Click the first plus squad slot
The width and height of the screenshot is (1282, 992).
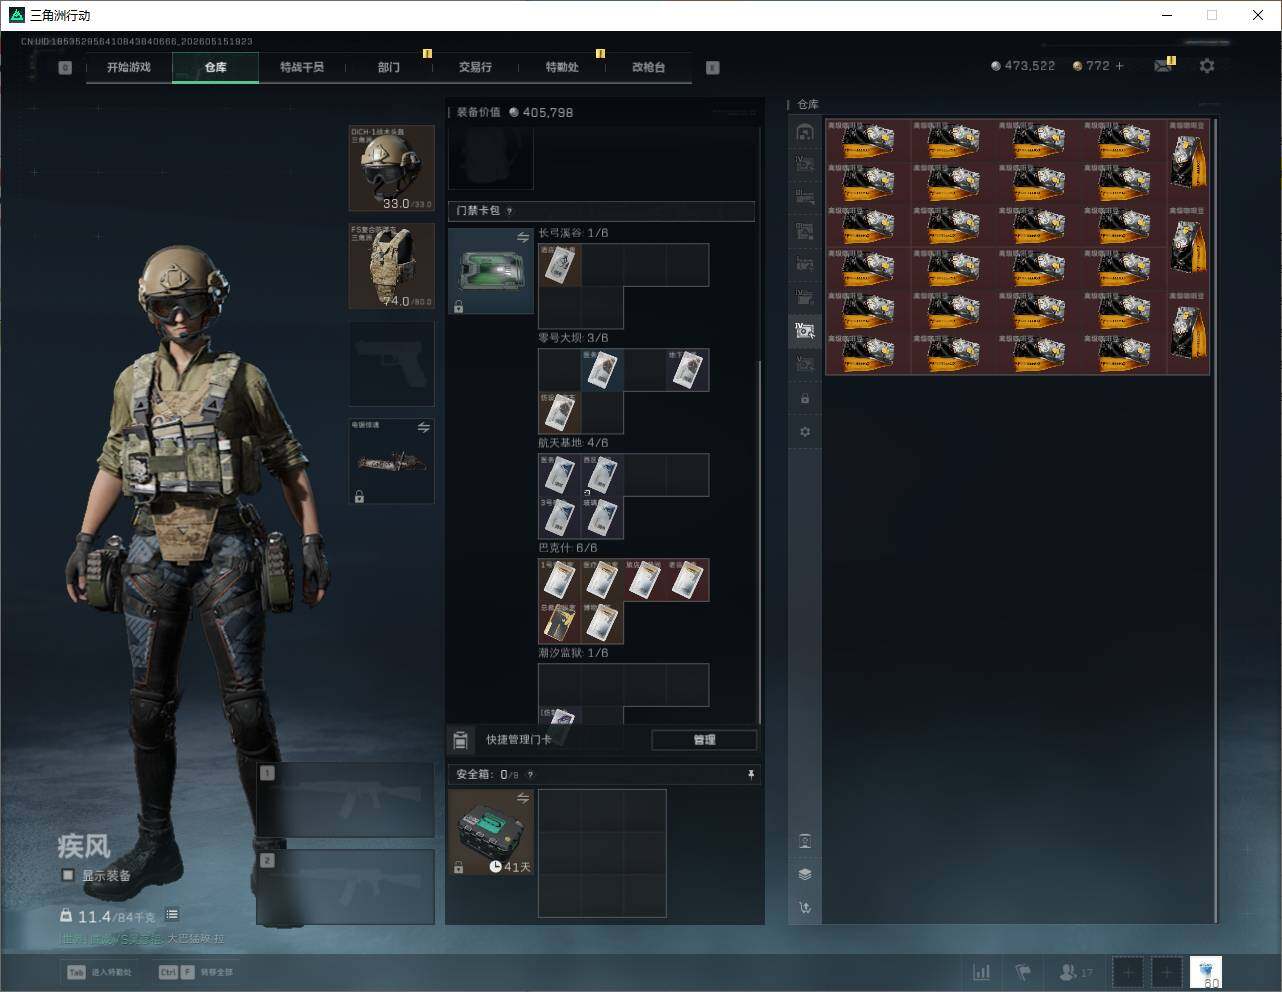(x=1127, y=972)
